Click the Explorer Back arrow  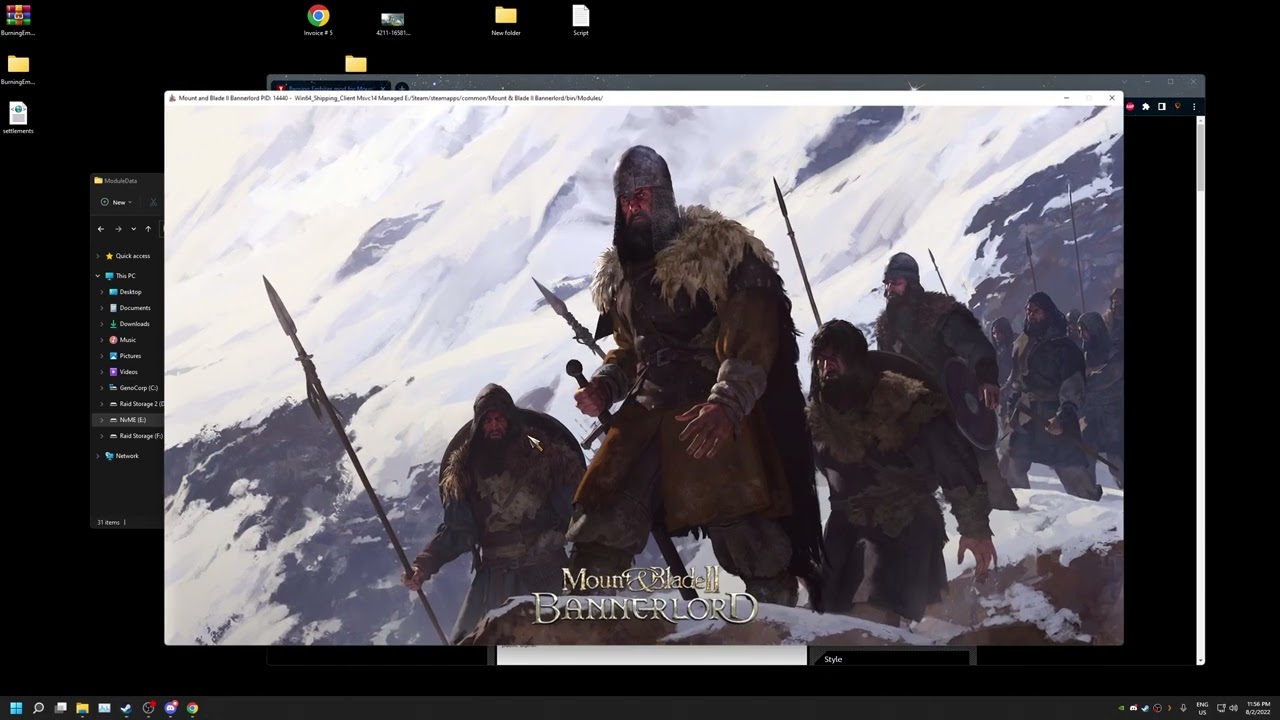point(101,229)
